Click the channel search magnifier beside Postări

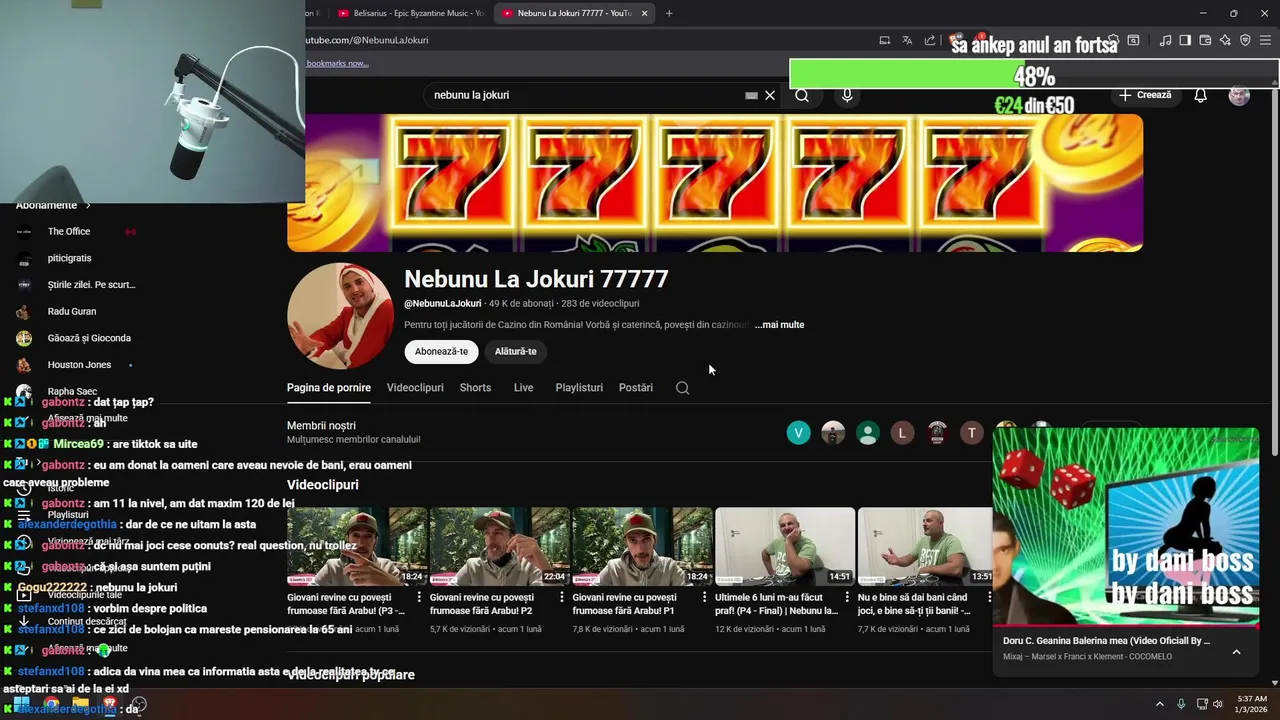pyautogui.click(x=682, y=388)
